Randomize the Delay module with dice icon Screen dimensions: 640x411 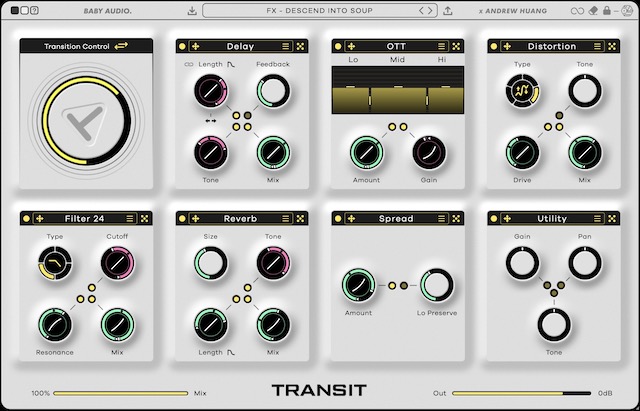(301, 46)
